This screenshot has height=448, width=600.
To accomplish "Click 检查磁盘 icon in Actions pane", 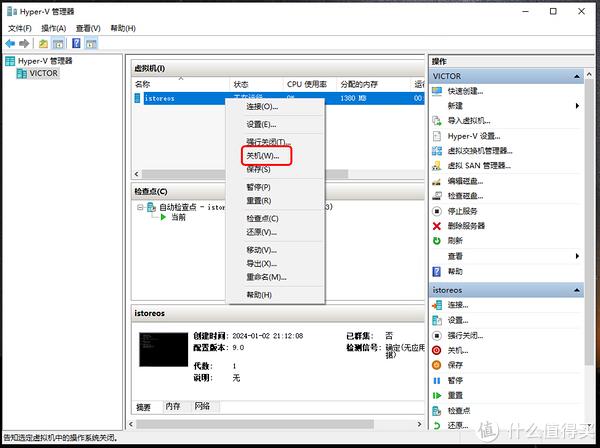I will [x=437, y=196].
